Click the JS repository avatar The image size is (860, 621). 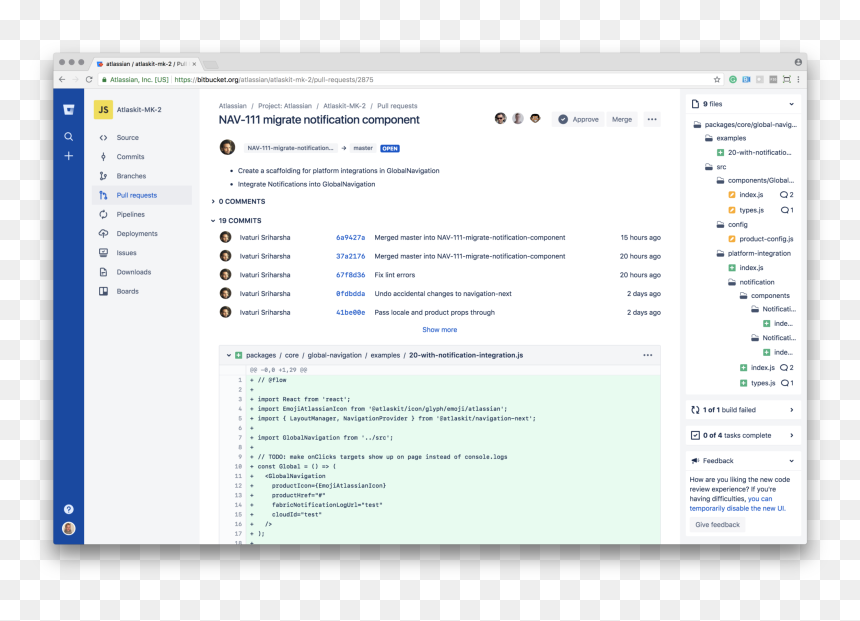point(103,110)
